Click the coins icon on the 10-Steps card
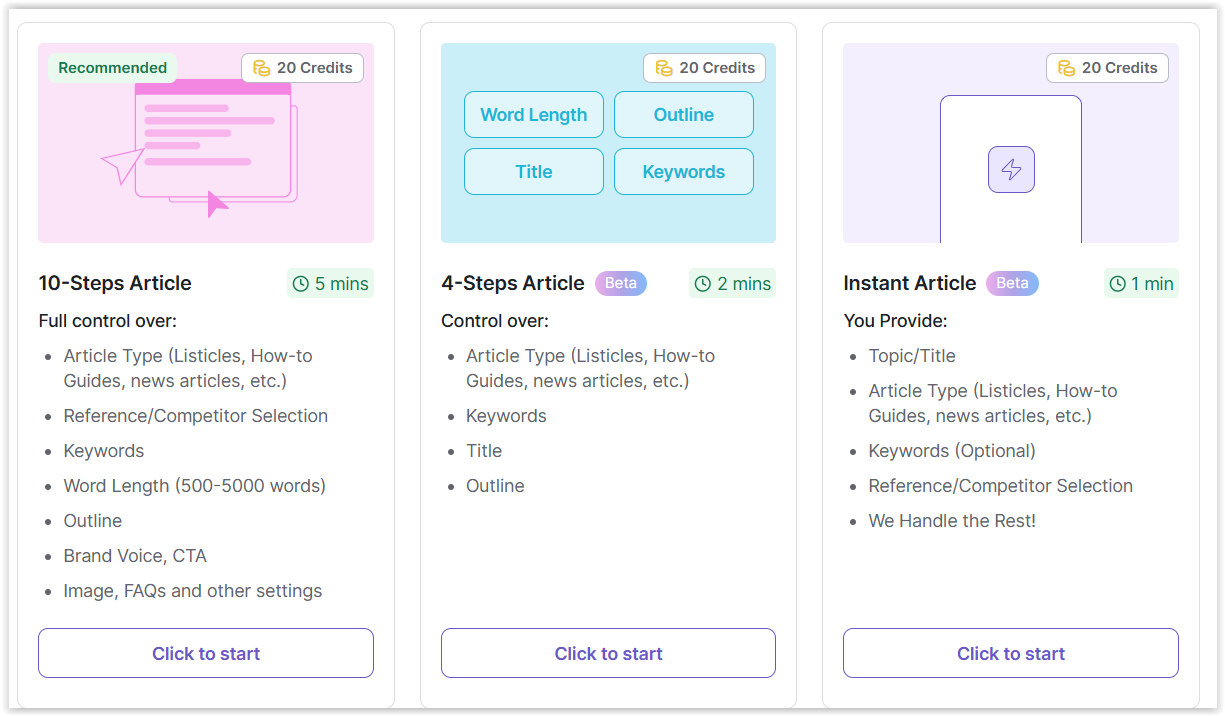 pos(261,68)
